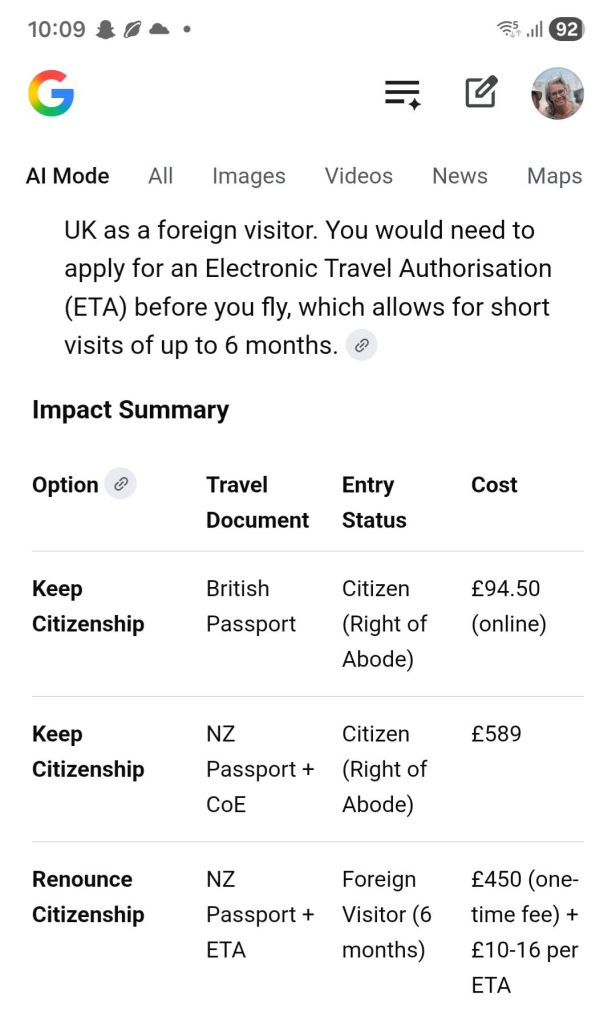
Task: Tap link icon beside Option header
Action: (x=120, y=484)
